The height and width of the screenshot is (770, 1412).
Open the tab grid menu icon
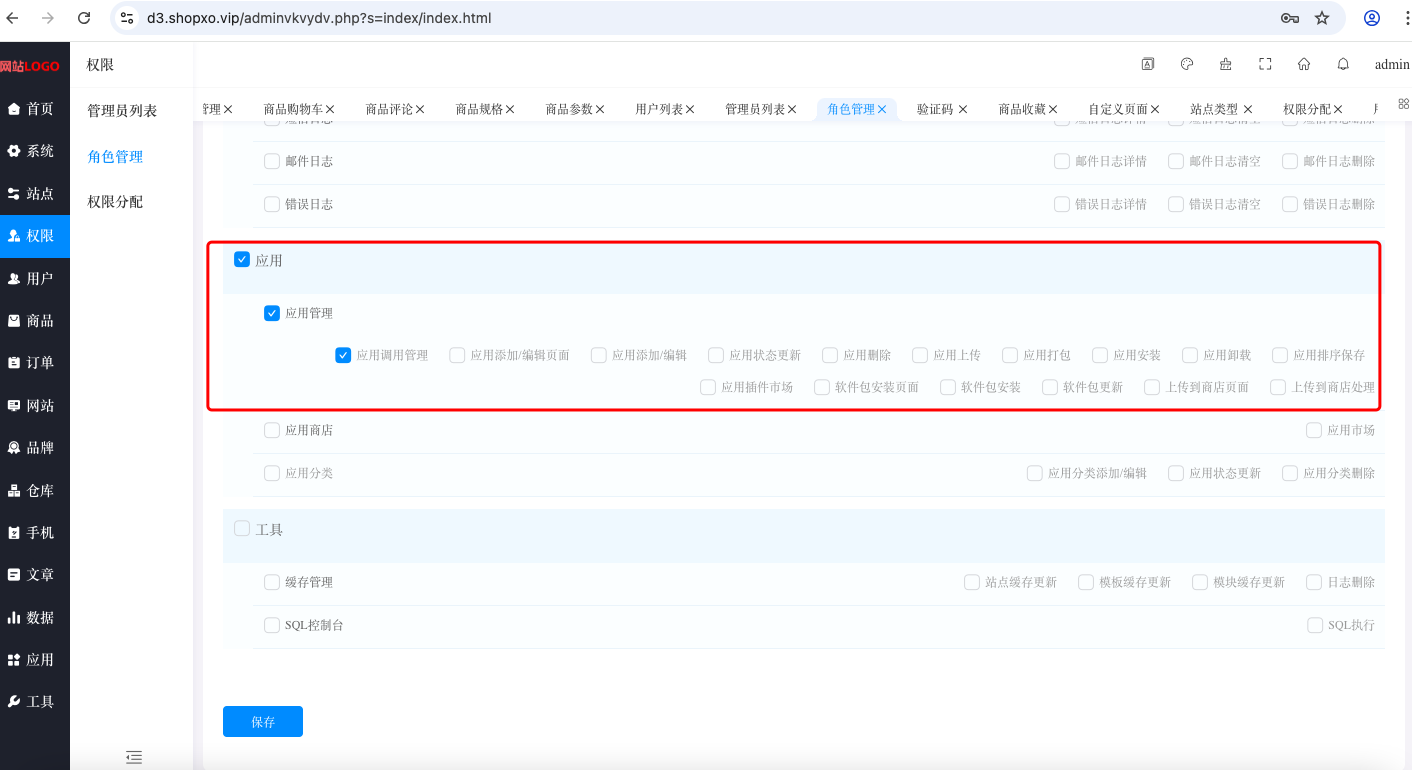[x=1403, y=103]
